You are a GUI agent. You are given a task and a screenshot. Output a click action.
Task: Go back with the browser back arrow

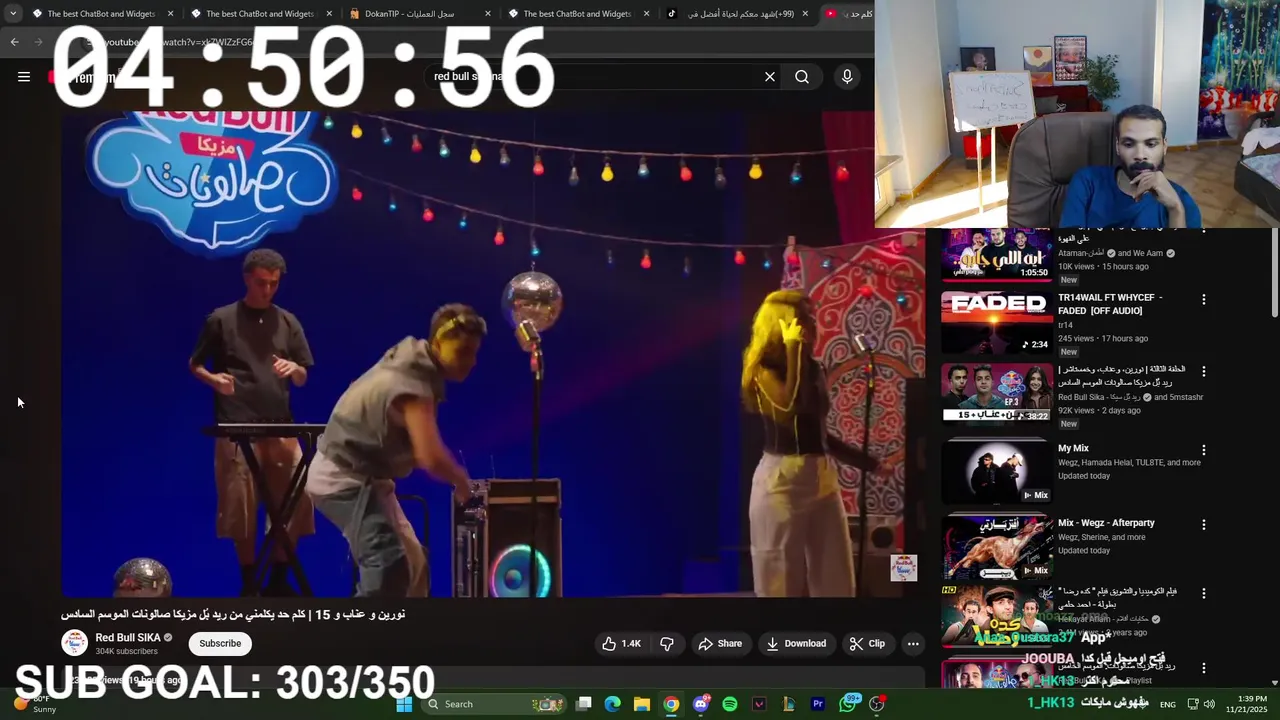click(x=14, y=42)
